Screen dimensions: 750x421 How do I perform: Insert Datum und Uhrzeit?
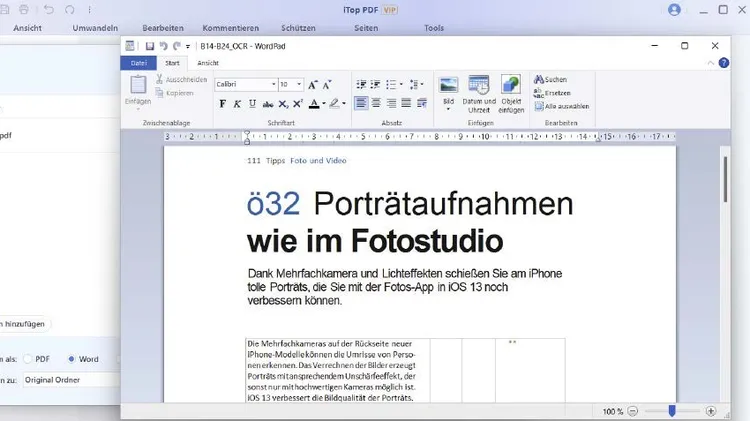479,94
